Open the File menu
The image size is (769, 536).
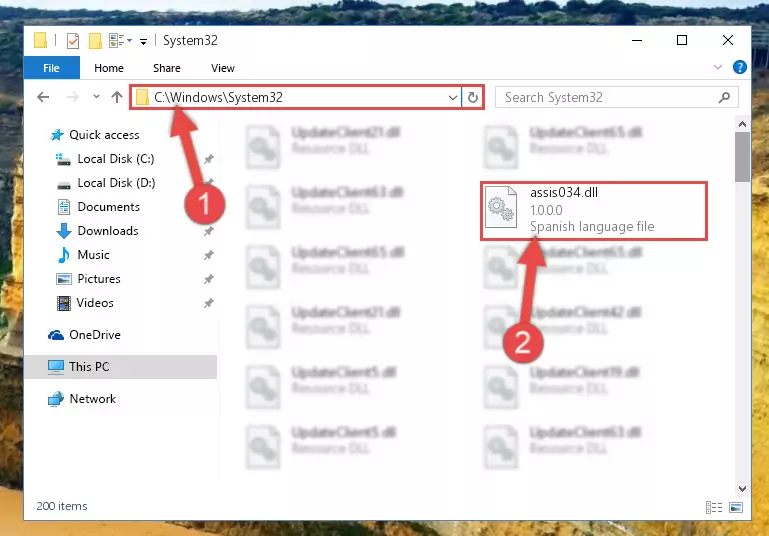tap(51, 68)
